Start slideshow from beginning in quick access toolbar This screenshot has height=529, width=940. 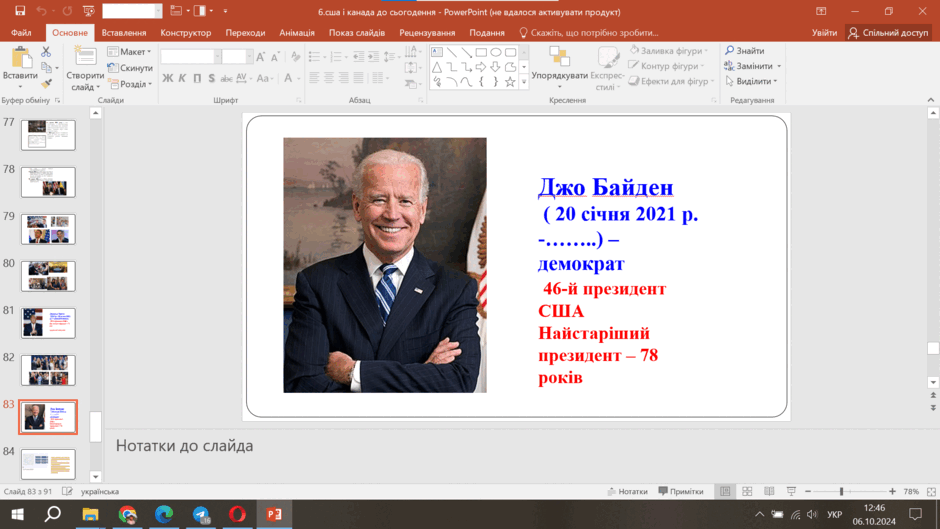point(89,11)
